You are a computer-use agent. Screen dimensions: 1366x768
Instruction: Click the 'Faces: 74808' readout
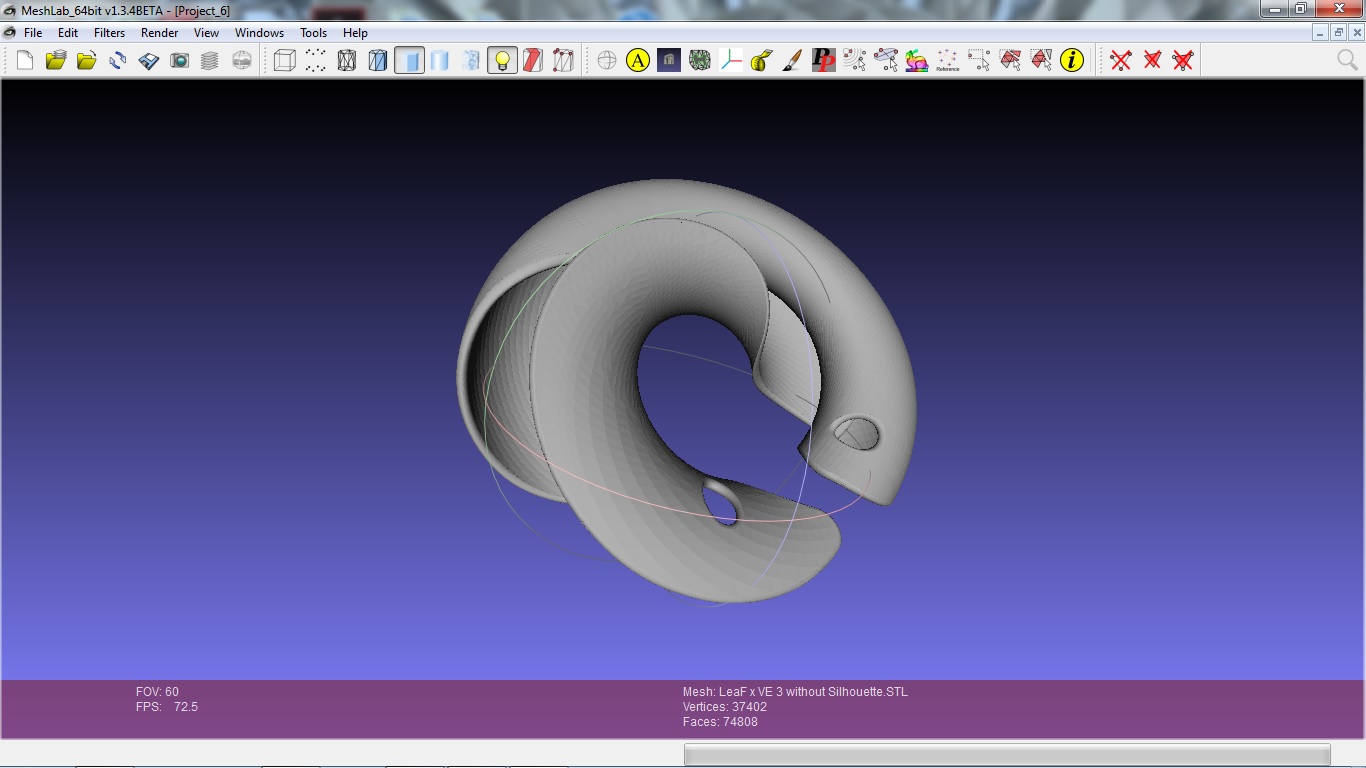tap(720, 722)
